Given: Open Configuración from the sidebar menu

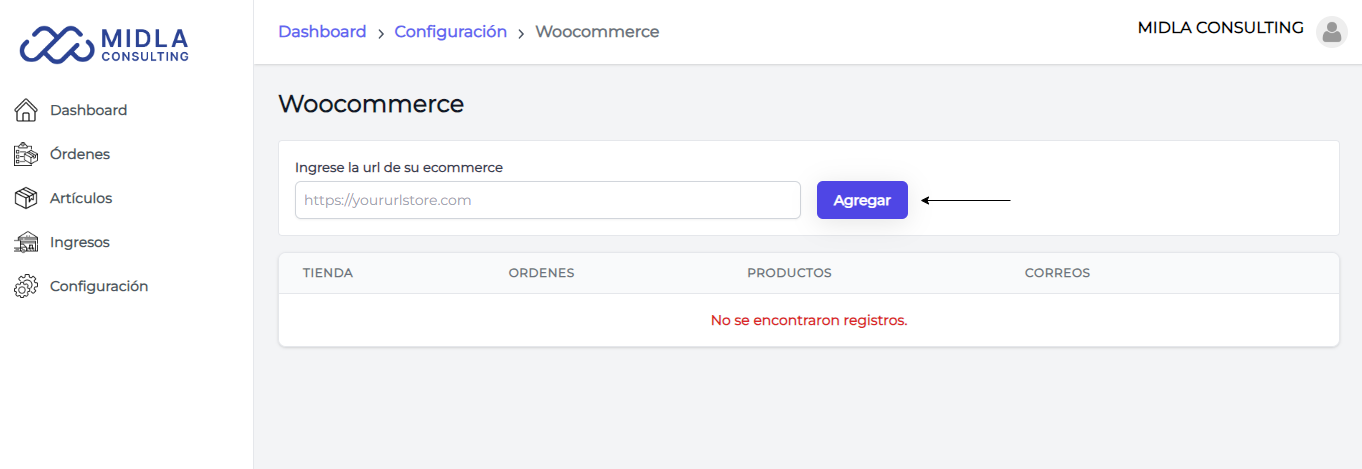Looking at the screenshot, I should (x=99, y=286).
